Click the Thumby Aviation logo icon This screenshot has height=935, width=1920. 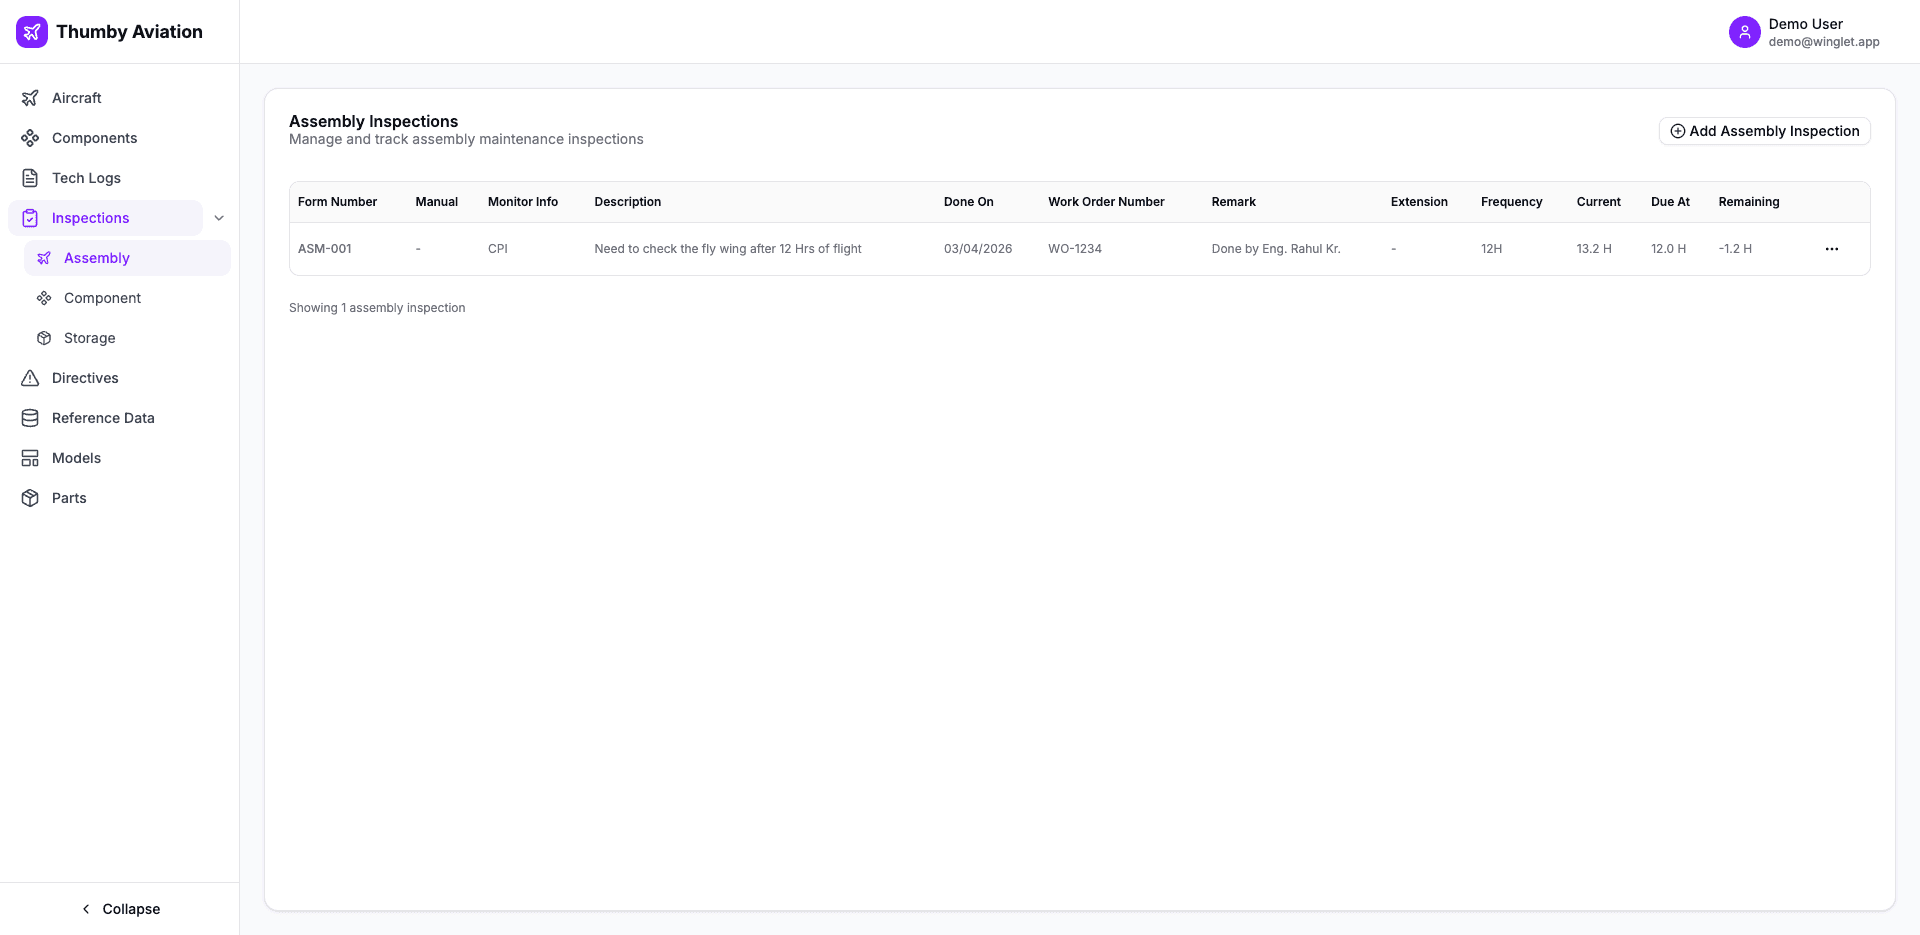pyautogui.click(x=32, y=32)
